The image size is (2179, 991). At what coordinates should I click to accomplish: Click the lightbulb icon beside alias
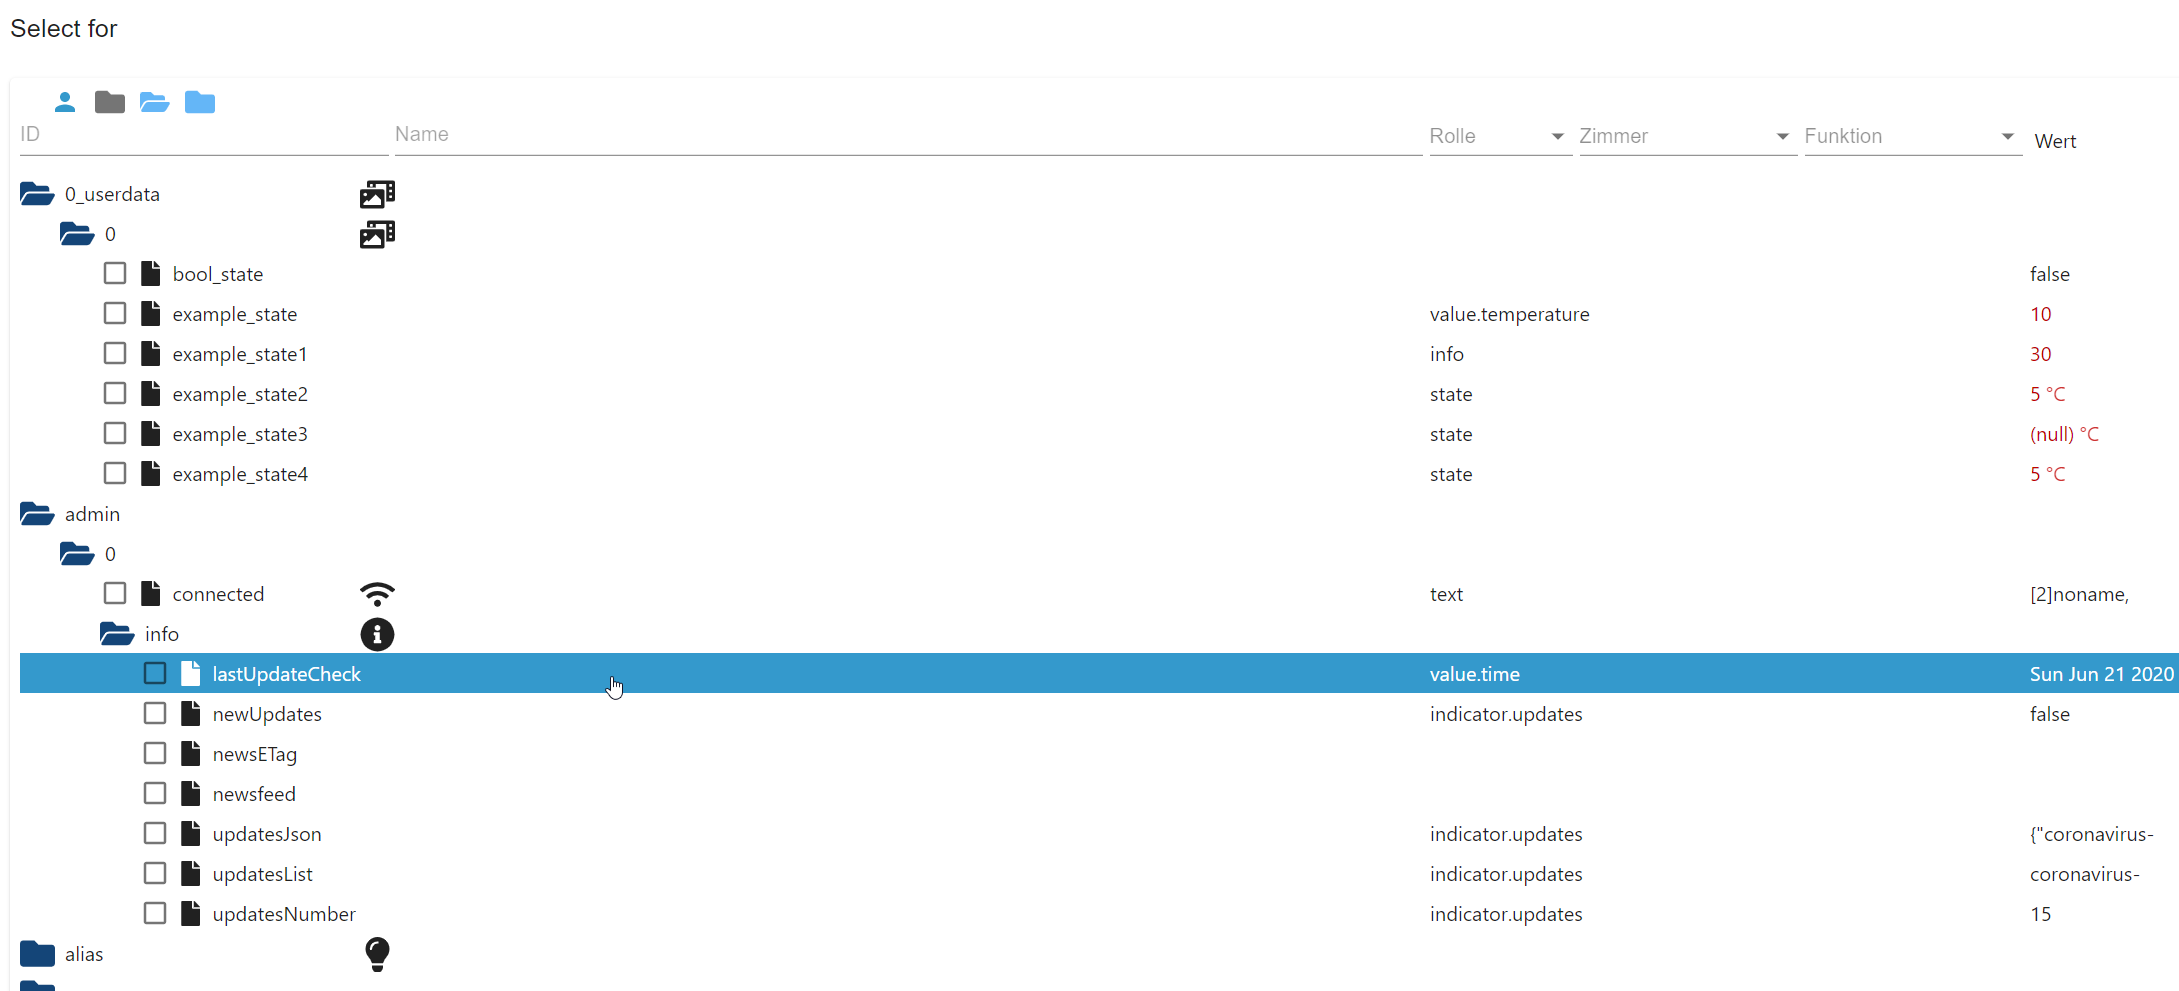377,954
